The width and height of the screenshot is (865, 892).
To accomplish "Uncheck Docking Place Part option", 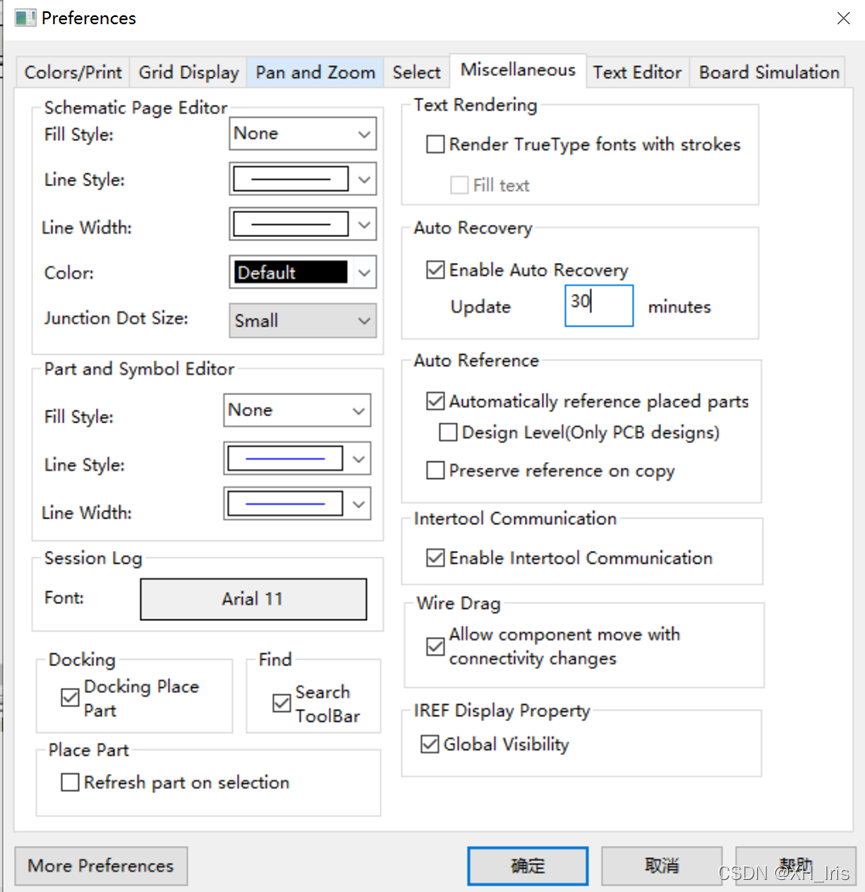I will click(x=70, y=698).
